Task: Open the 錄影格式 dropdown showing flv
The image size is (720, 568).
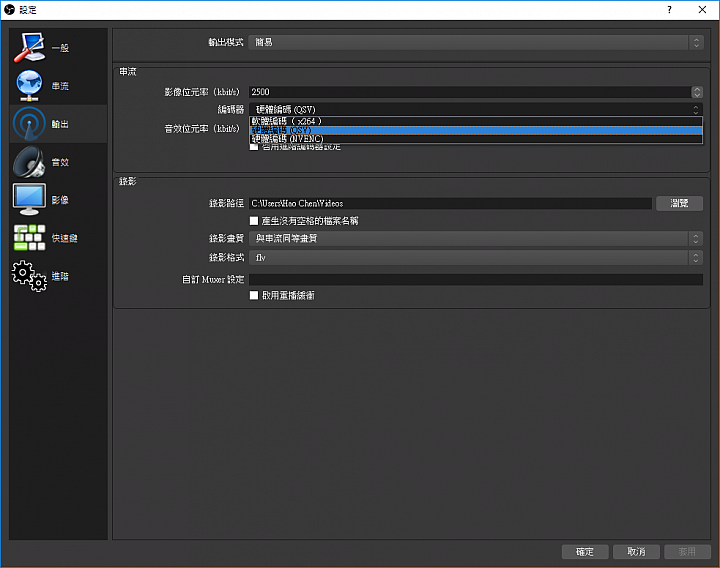Action: 476,258
